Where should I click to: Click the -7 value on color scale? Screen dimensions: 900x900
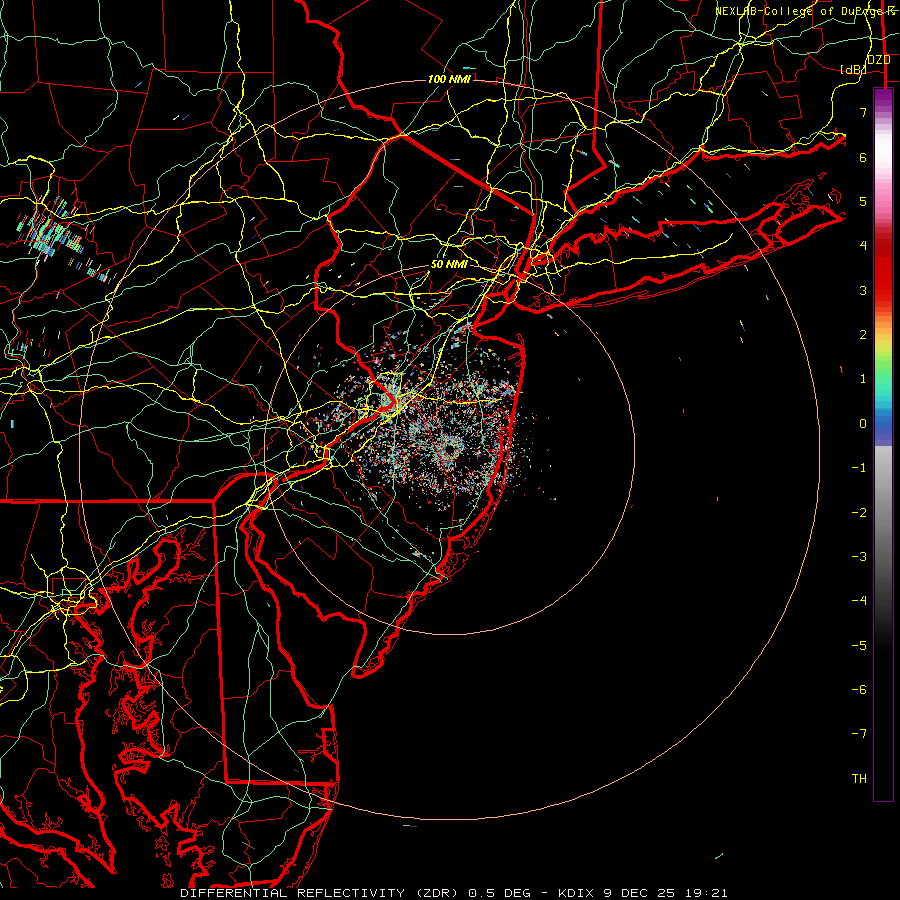point(859,734)
